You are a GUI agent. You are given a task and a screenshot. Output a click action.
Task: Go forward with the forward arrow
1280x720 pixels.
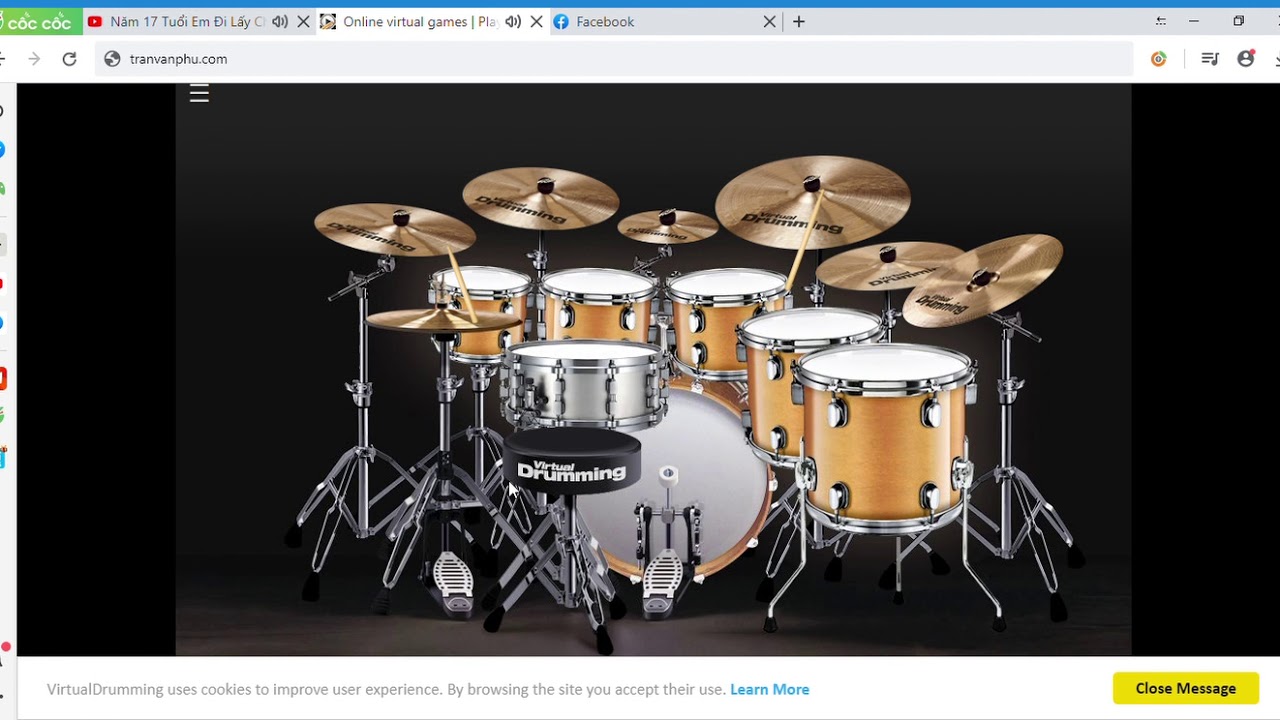click(x=34, y=59)
